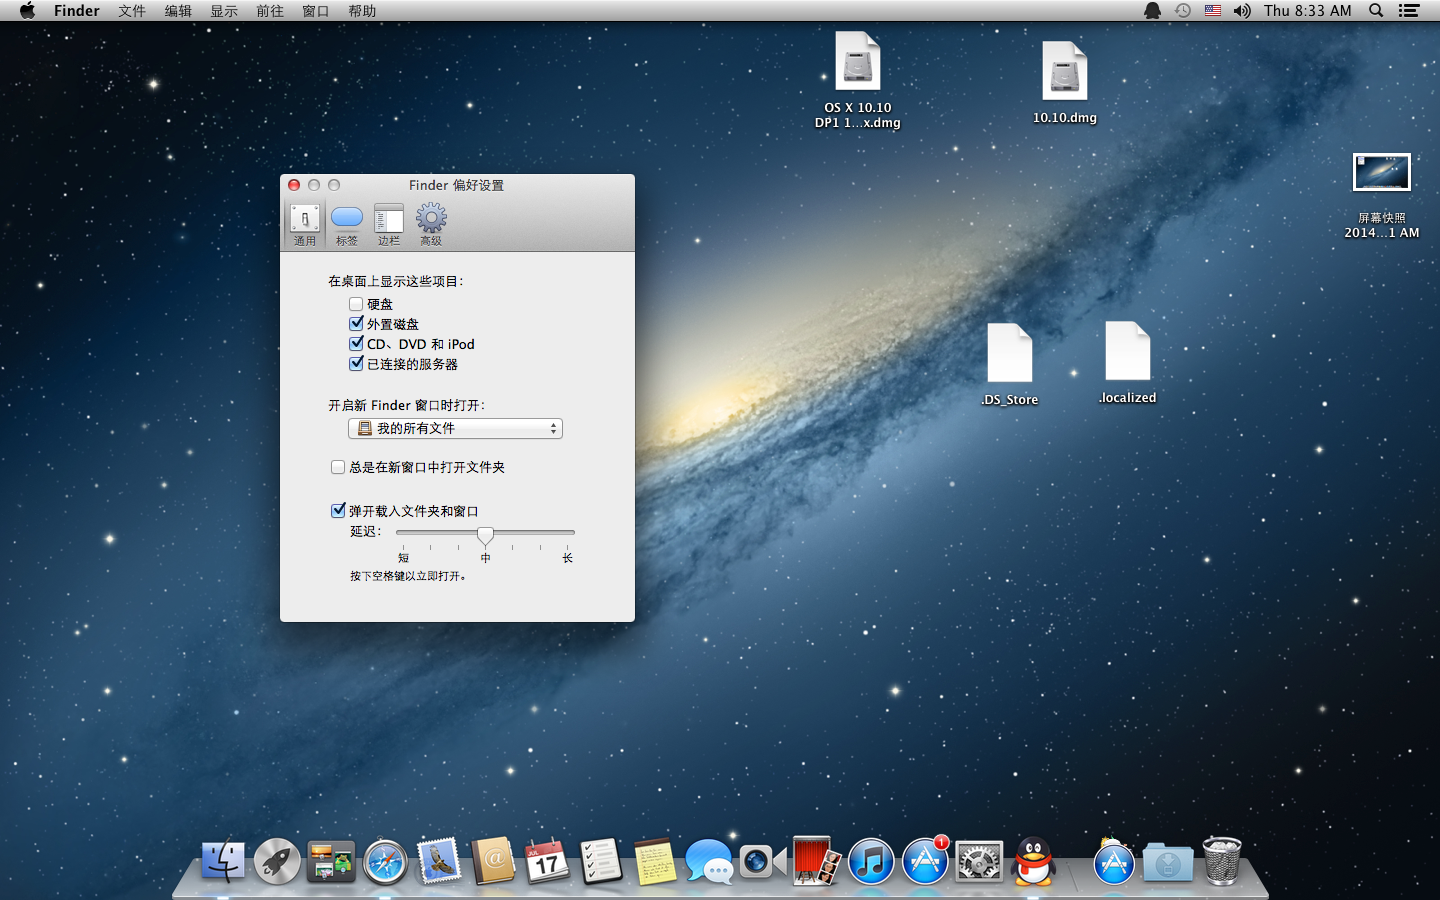Open Launchpad rocket in the Dock

277,861
